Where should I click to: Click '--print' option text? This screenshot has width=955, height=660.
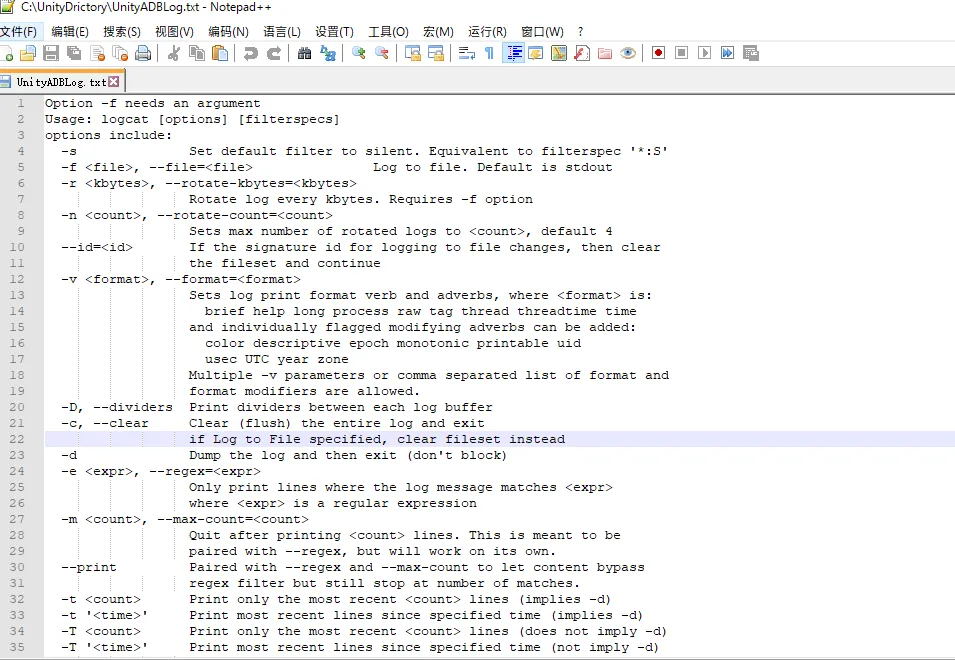tap(88, 567)
